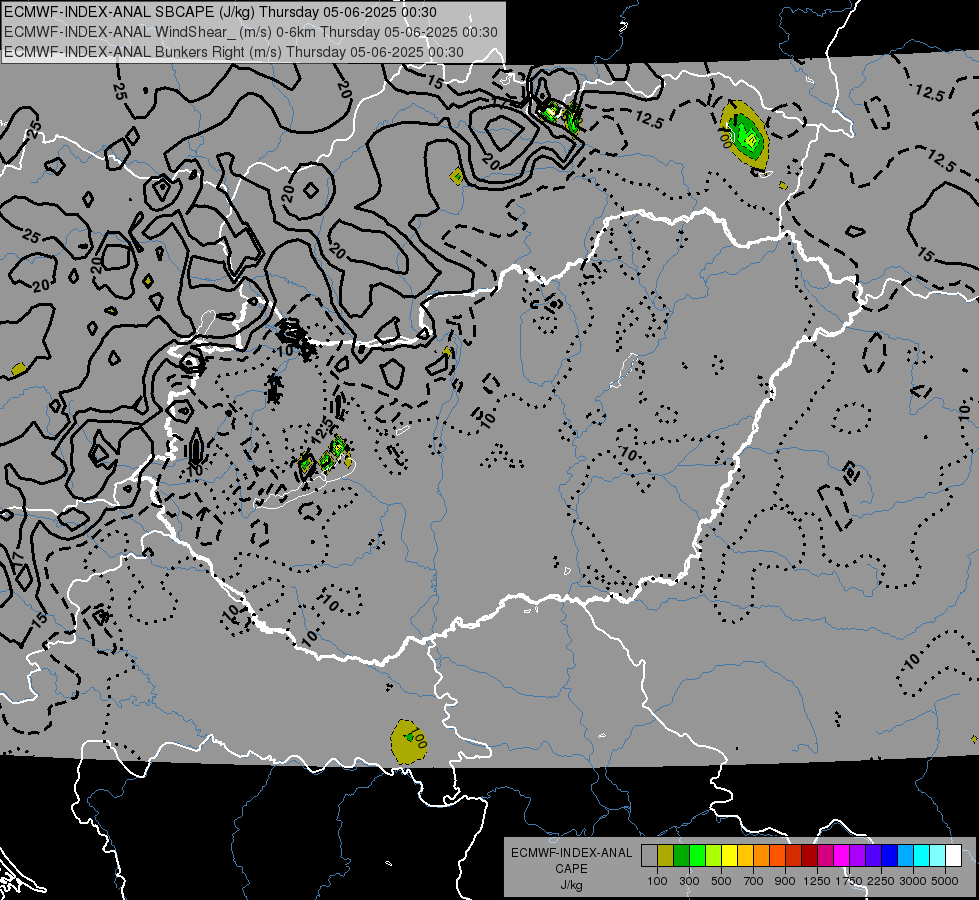
Task: Click the 700 legend tick label
Action: point(754,881)
